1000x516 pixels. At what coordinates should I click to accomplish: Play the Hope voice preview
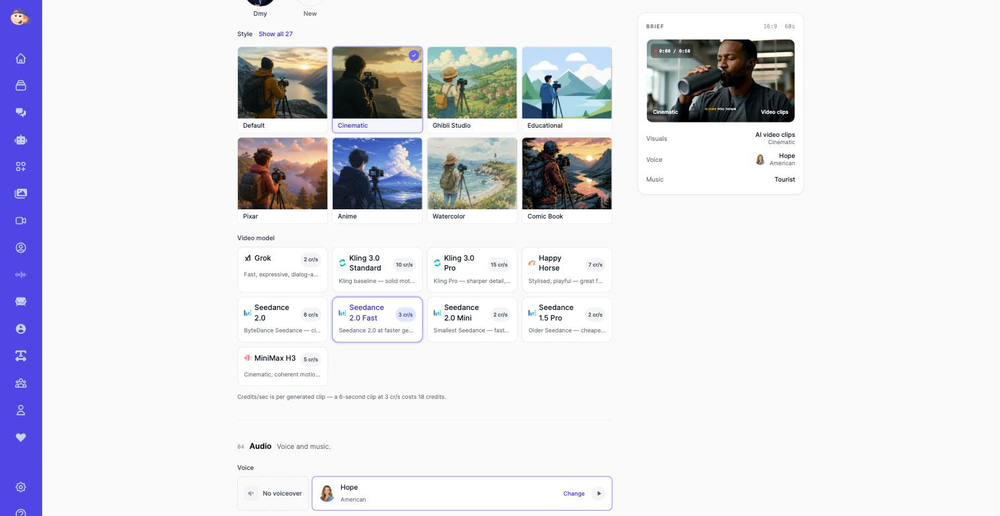[x=598, y=493]
